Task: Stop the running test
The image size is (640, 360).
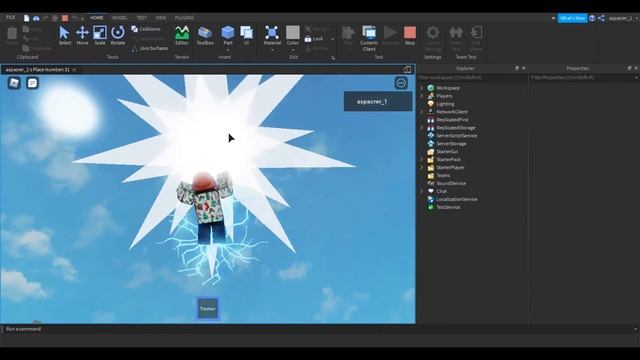Action: point(410,35)
